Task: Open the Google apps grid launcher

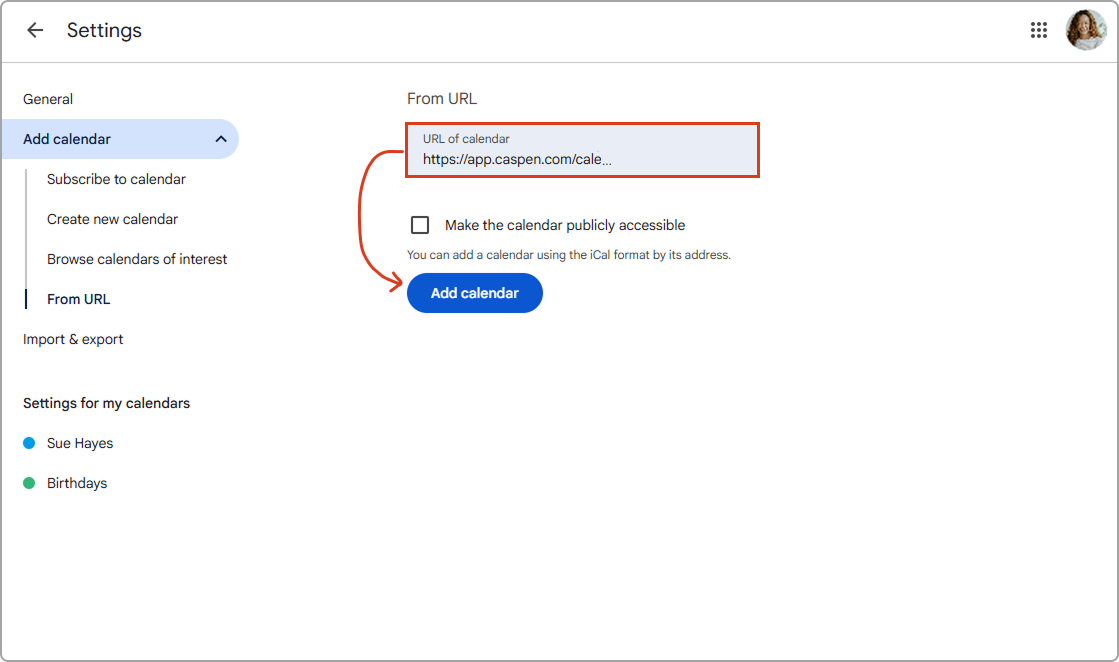Action: point(1038,30)
